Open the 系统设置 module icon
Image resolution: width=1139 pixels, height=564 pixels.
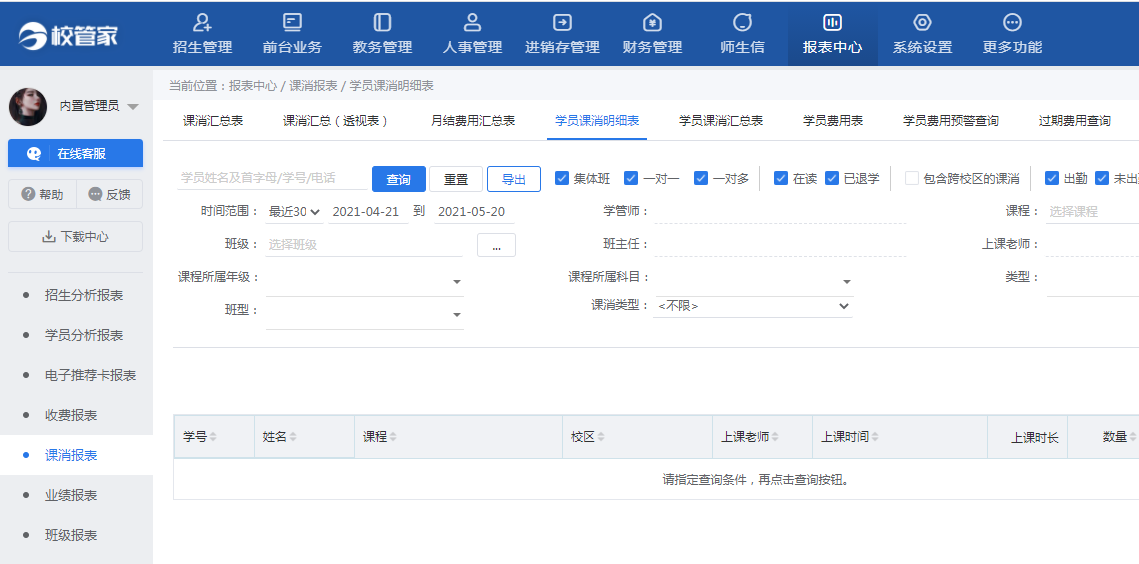click(923, 23)
